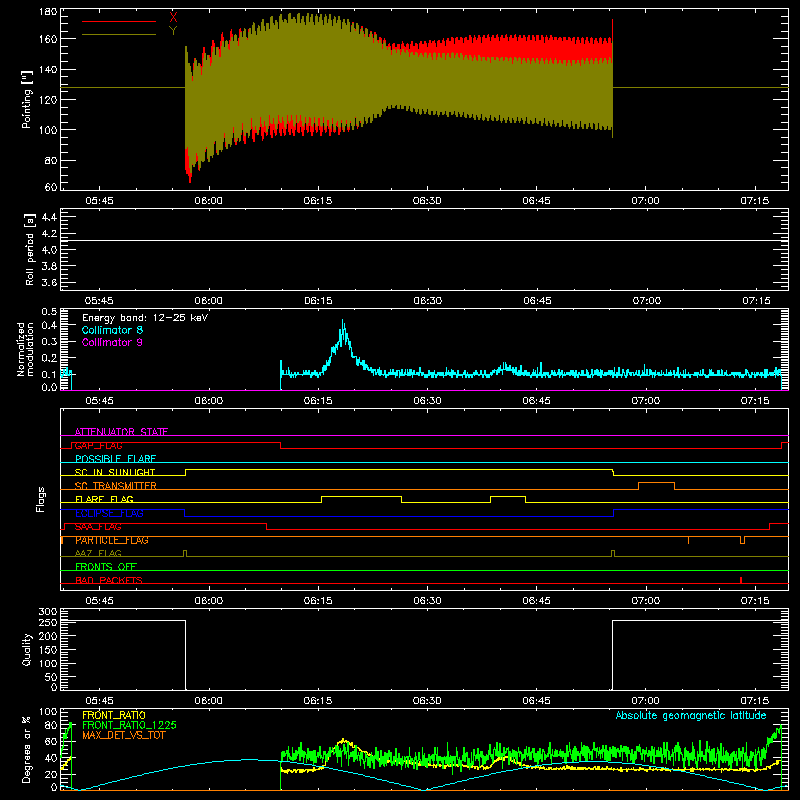Click 'Absolute geomagnetic latitude' legend text

tap(691, 715)
